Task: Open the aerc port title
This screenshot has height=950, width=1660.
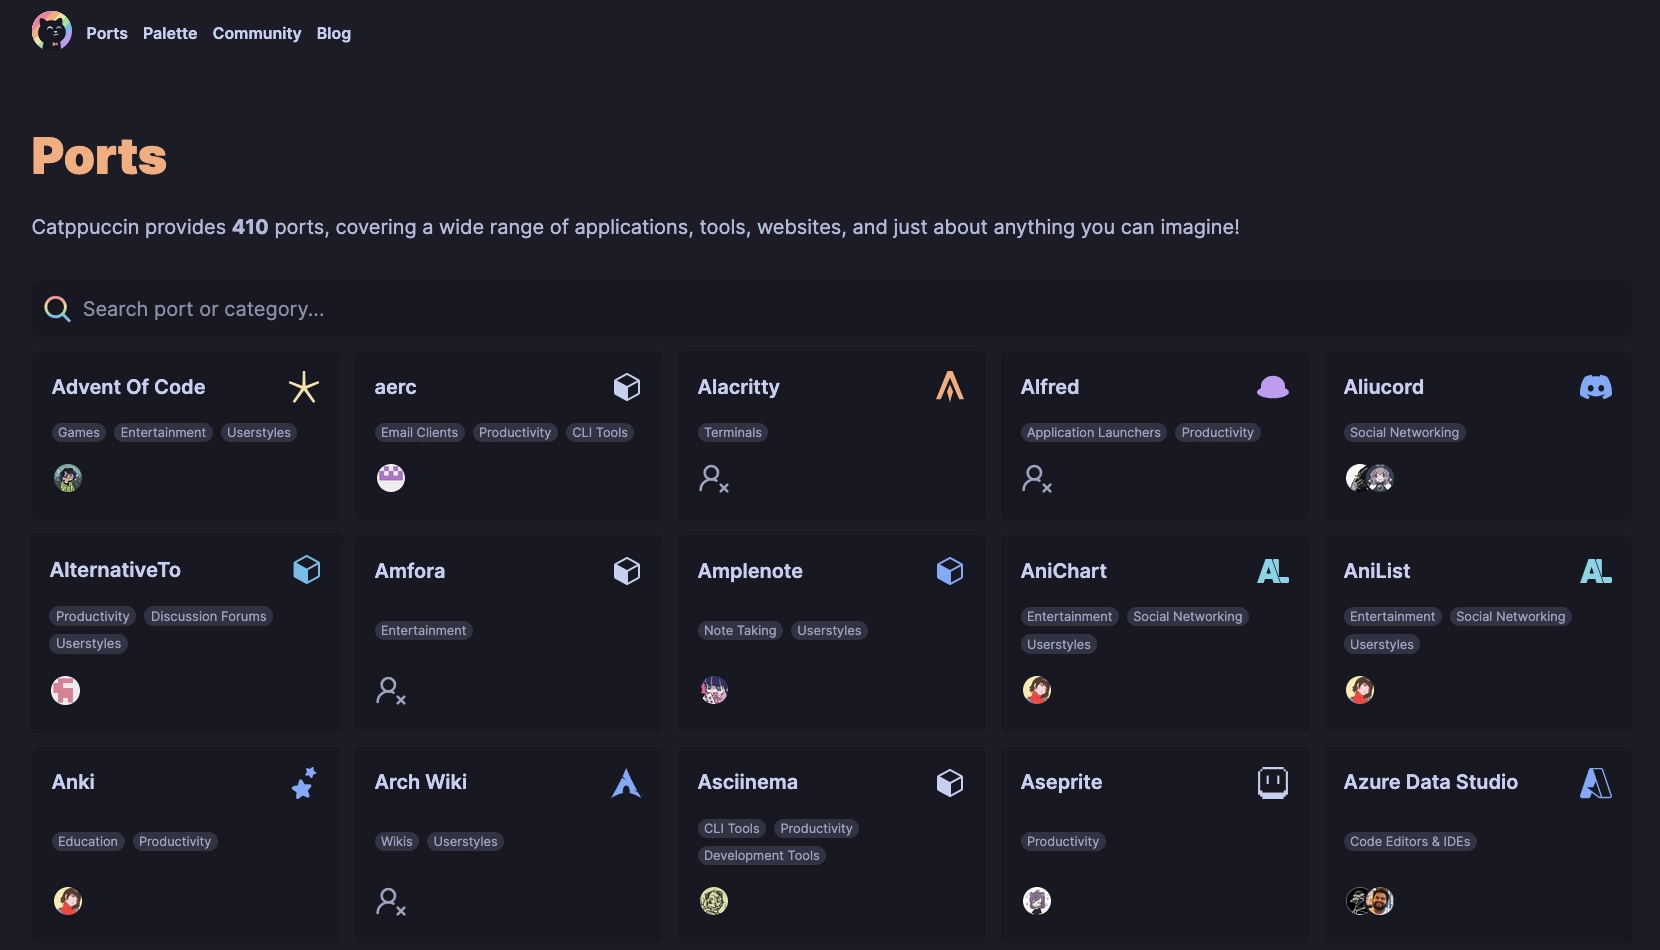Action: click(396, 387)
